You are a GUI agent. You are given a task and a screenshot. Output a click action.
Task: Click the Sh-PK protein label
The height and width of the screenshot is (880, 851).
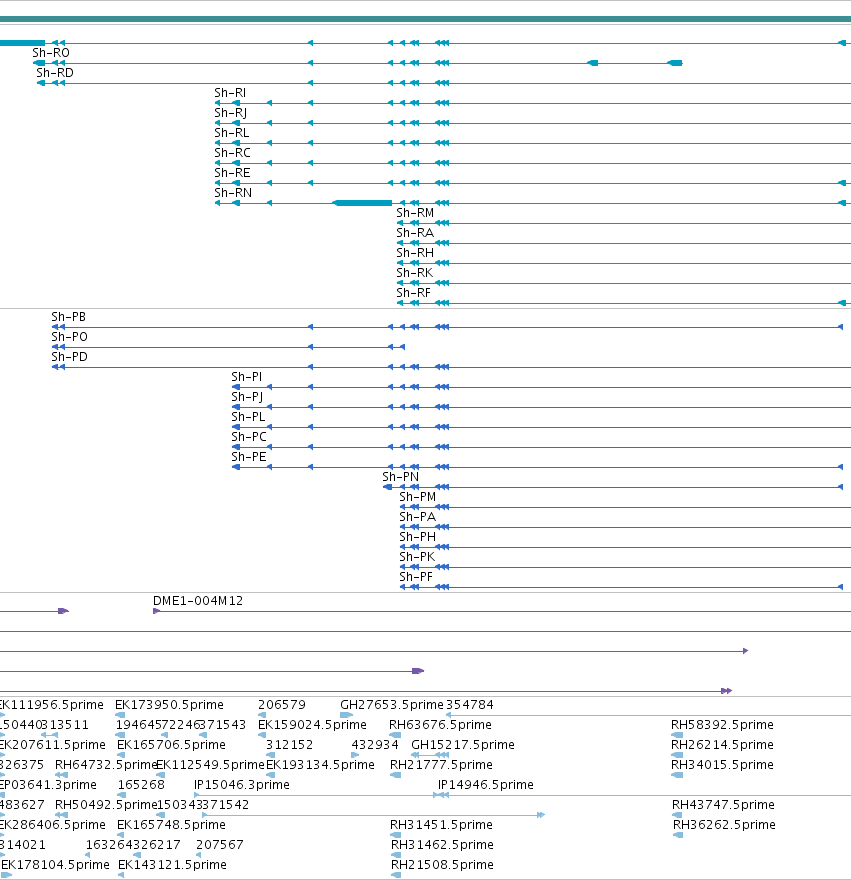click(417, 557)
